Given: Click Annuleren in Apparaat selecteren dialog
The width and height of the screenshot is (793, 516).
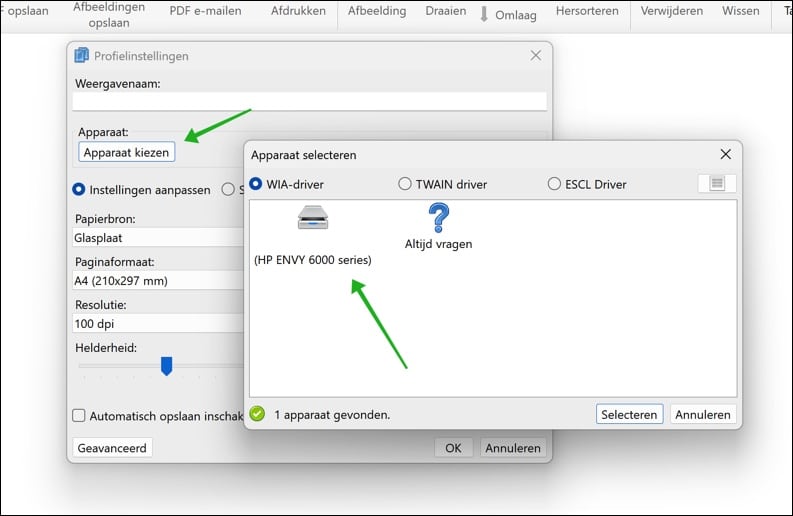Looking at the screenshot, I should (x=703, y=414).
